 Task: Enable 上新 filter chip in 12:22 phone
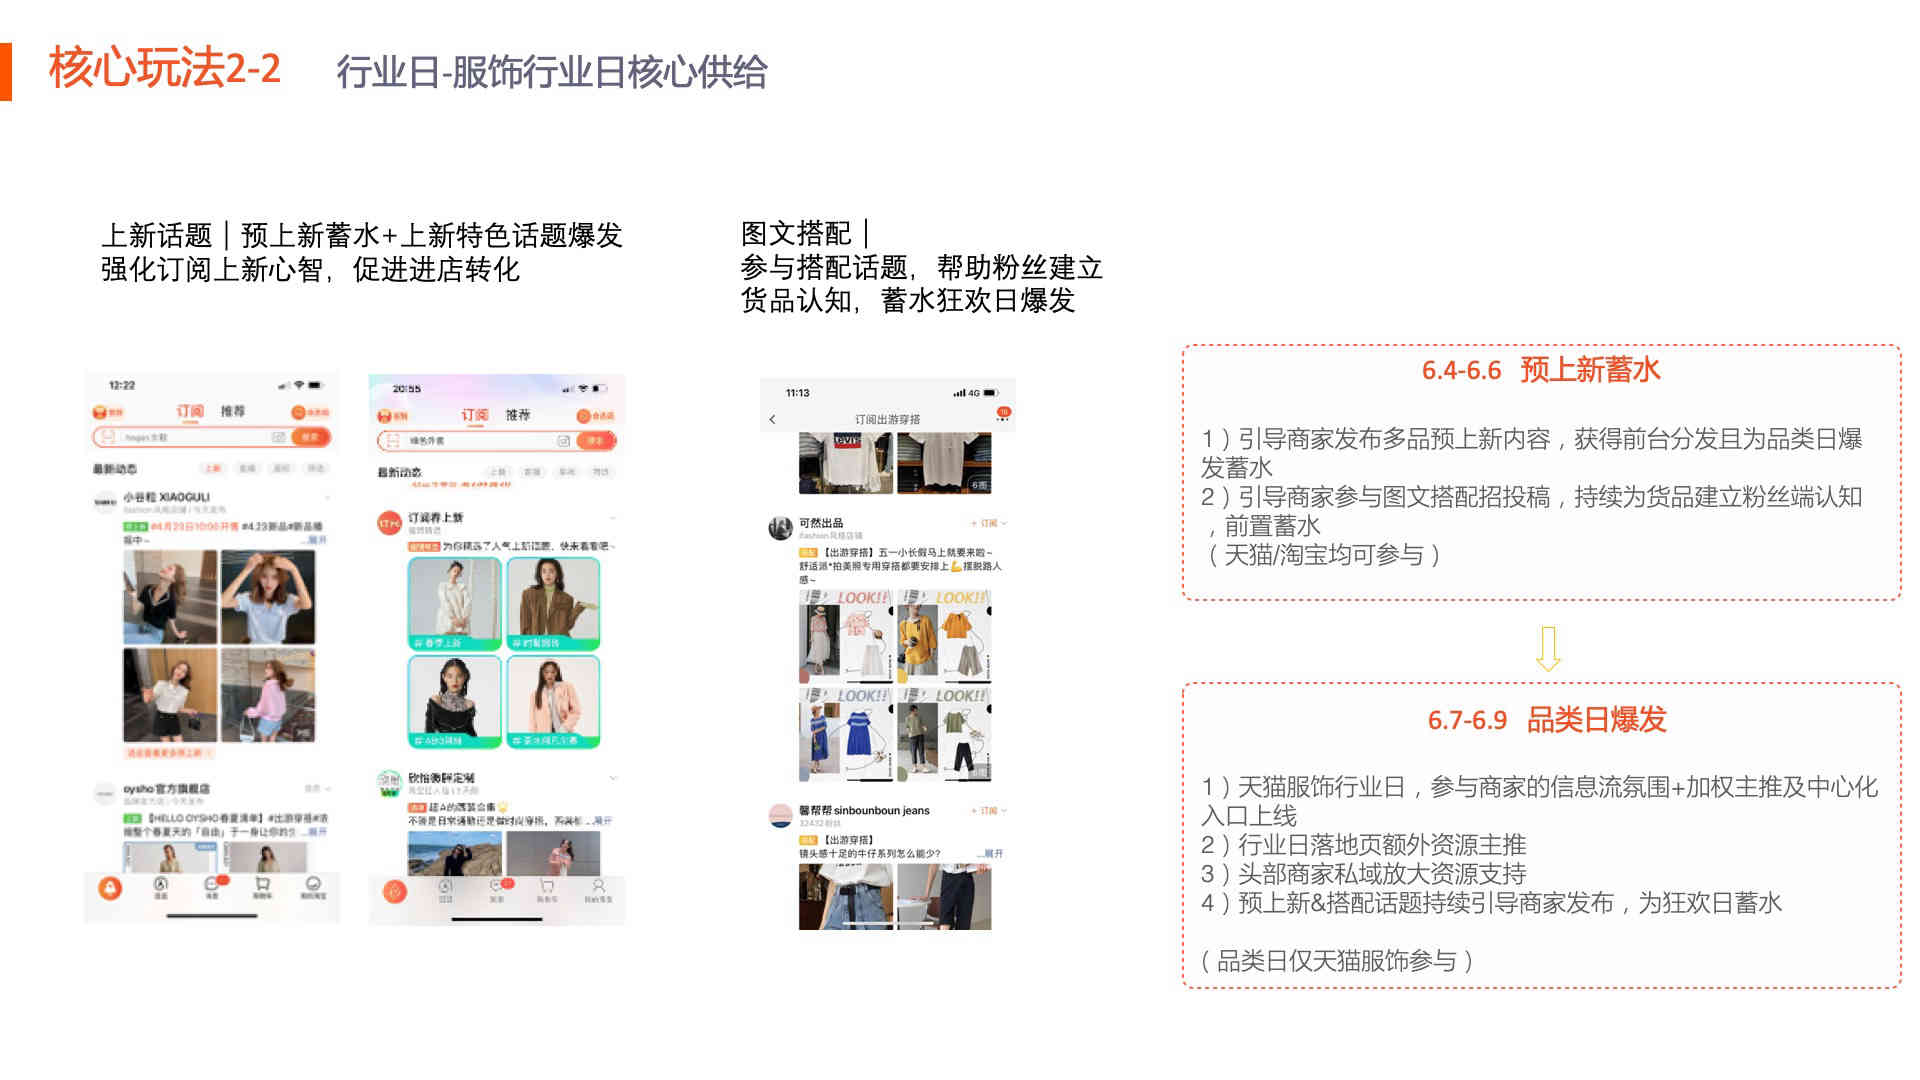(x=212, y=468)
